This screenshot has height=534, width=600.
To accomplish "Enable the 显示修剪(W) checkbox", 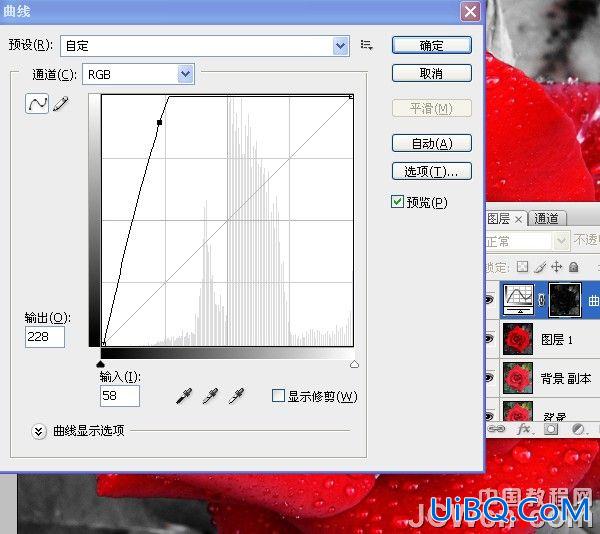I will [278, 396].
